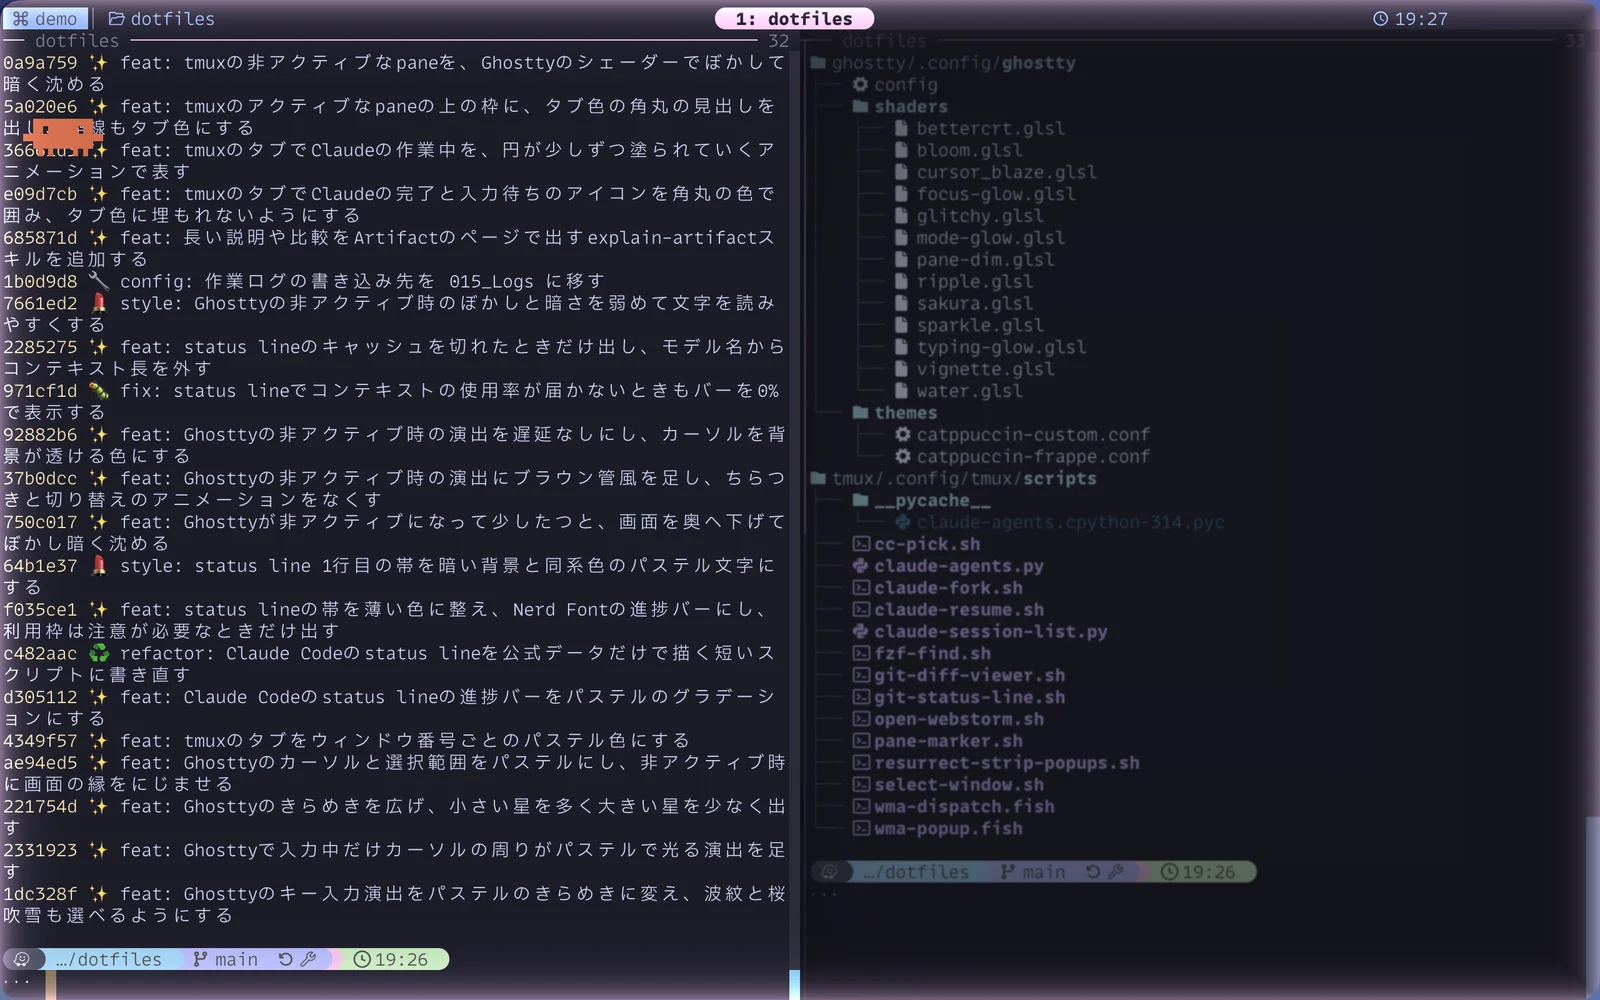
Task: Click the sparkles emoji on 4349f57 commit
Action: coord(98,741)
